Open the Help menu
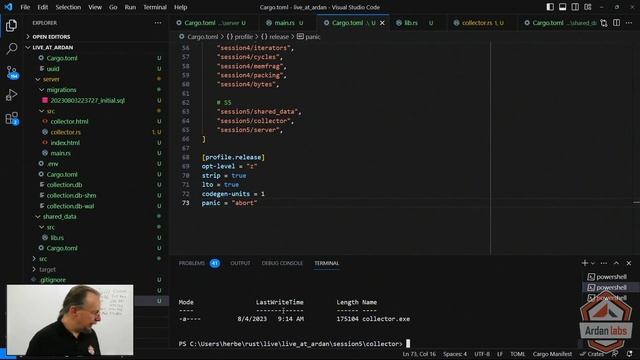Screen dimensions: 640x360 click(x=180, y=7)
